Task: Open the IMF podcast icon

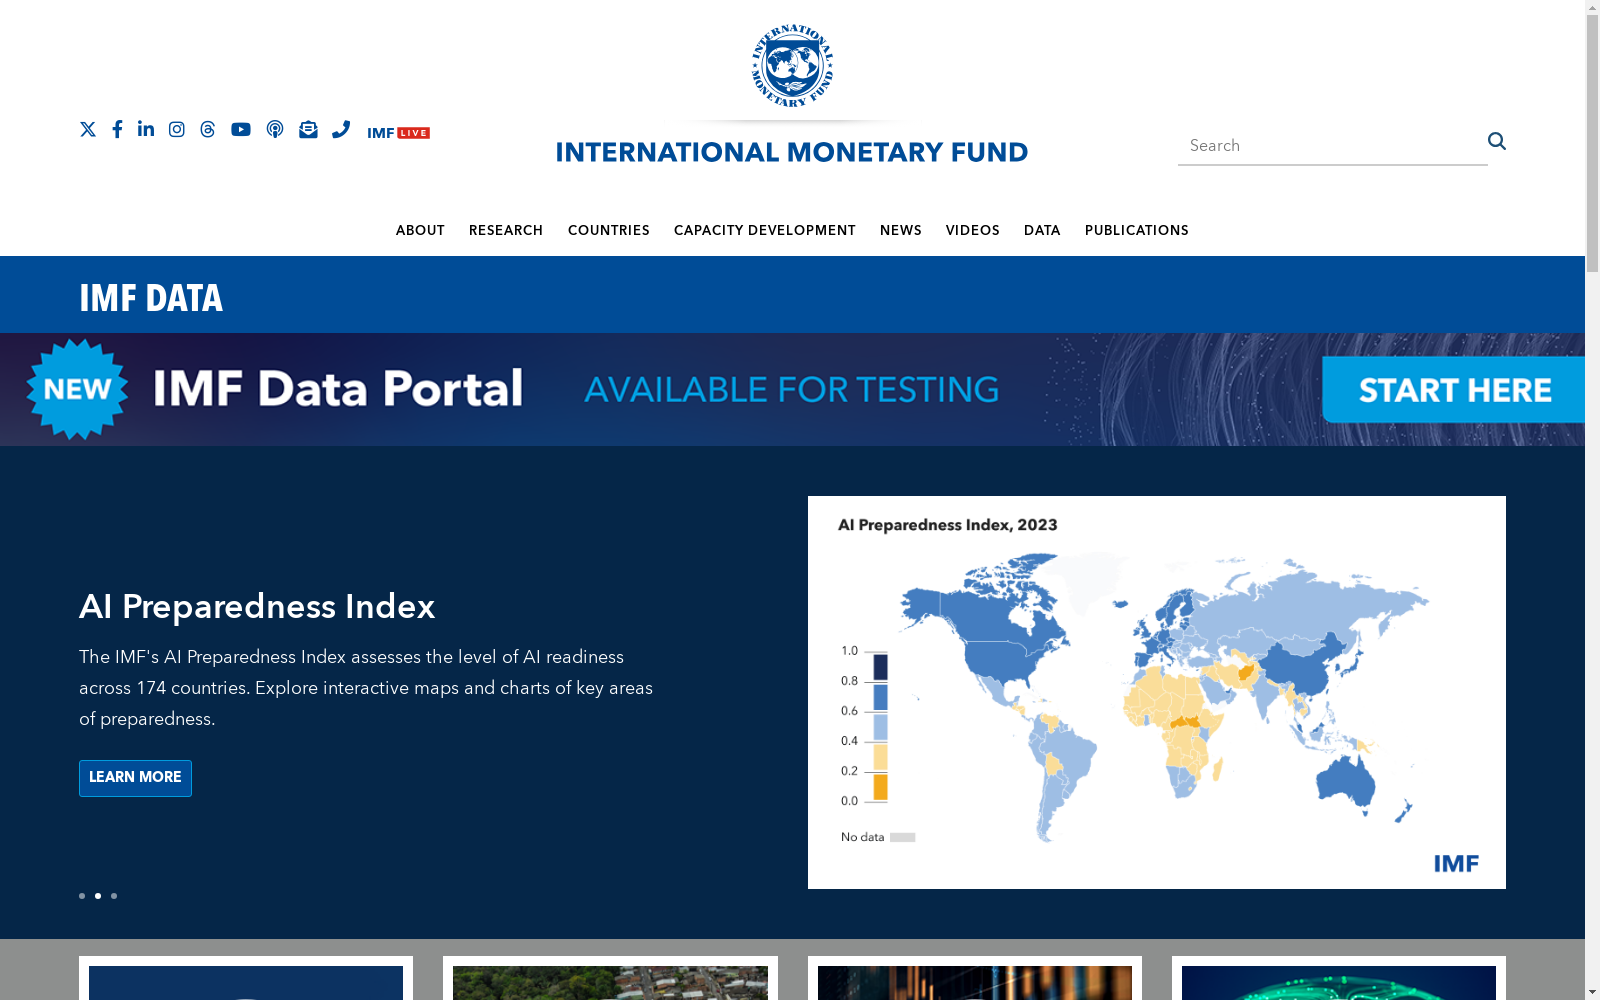Action: [275, 129]
